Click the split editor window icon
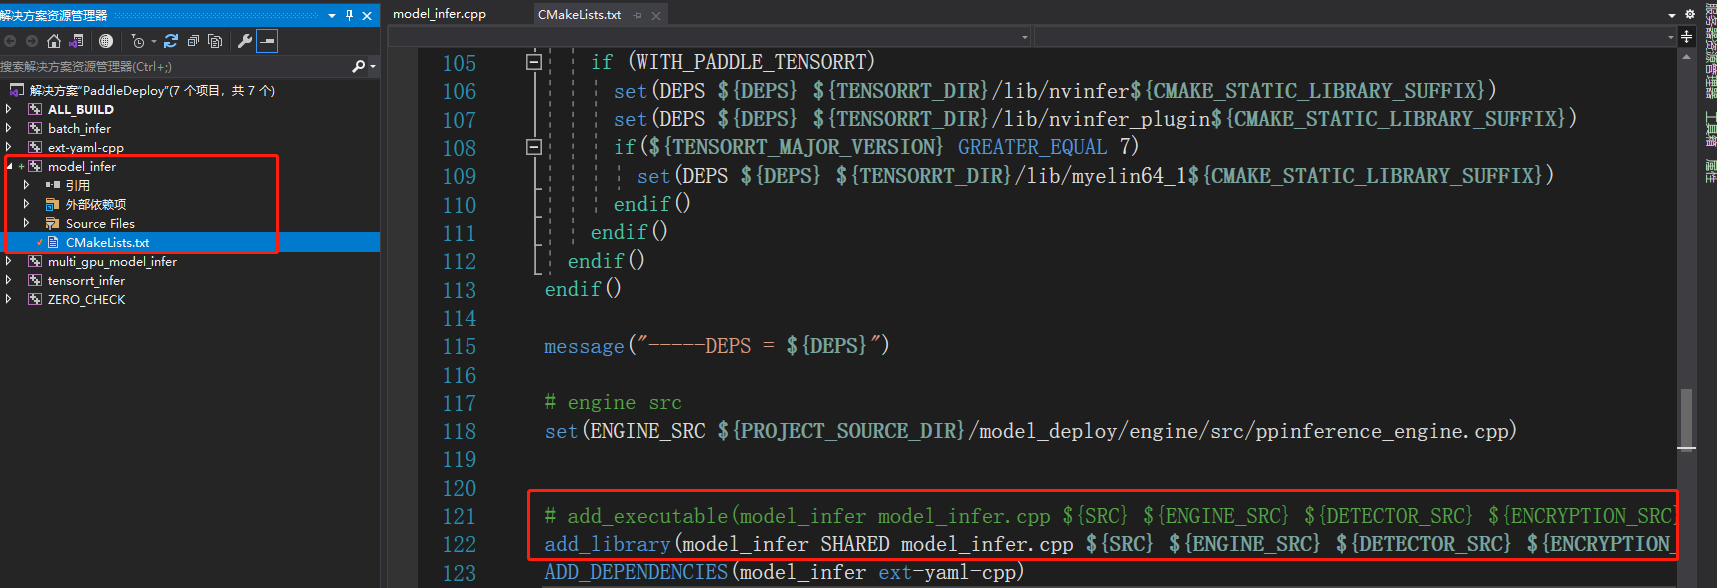The height and width of the screenshot is (588, 1717). click(x=1686, y=37)
